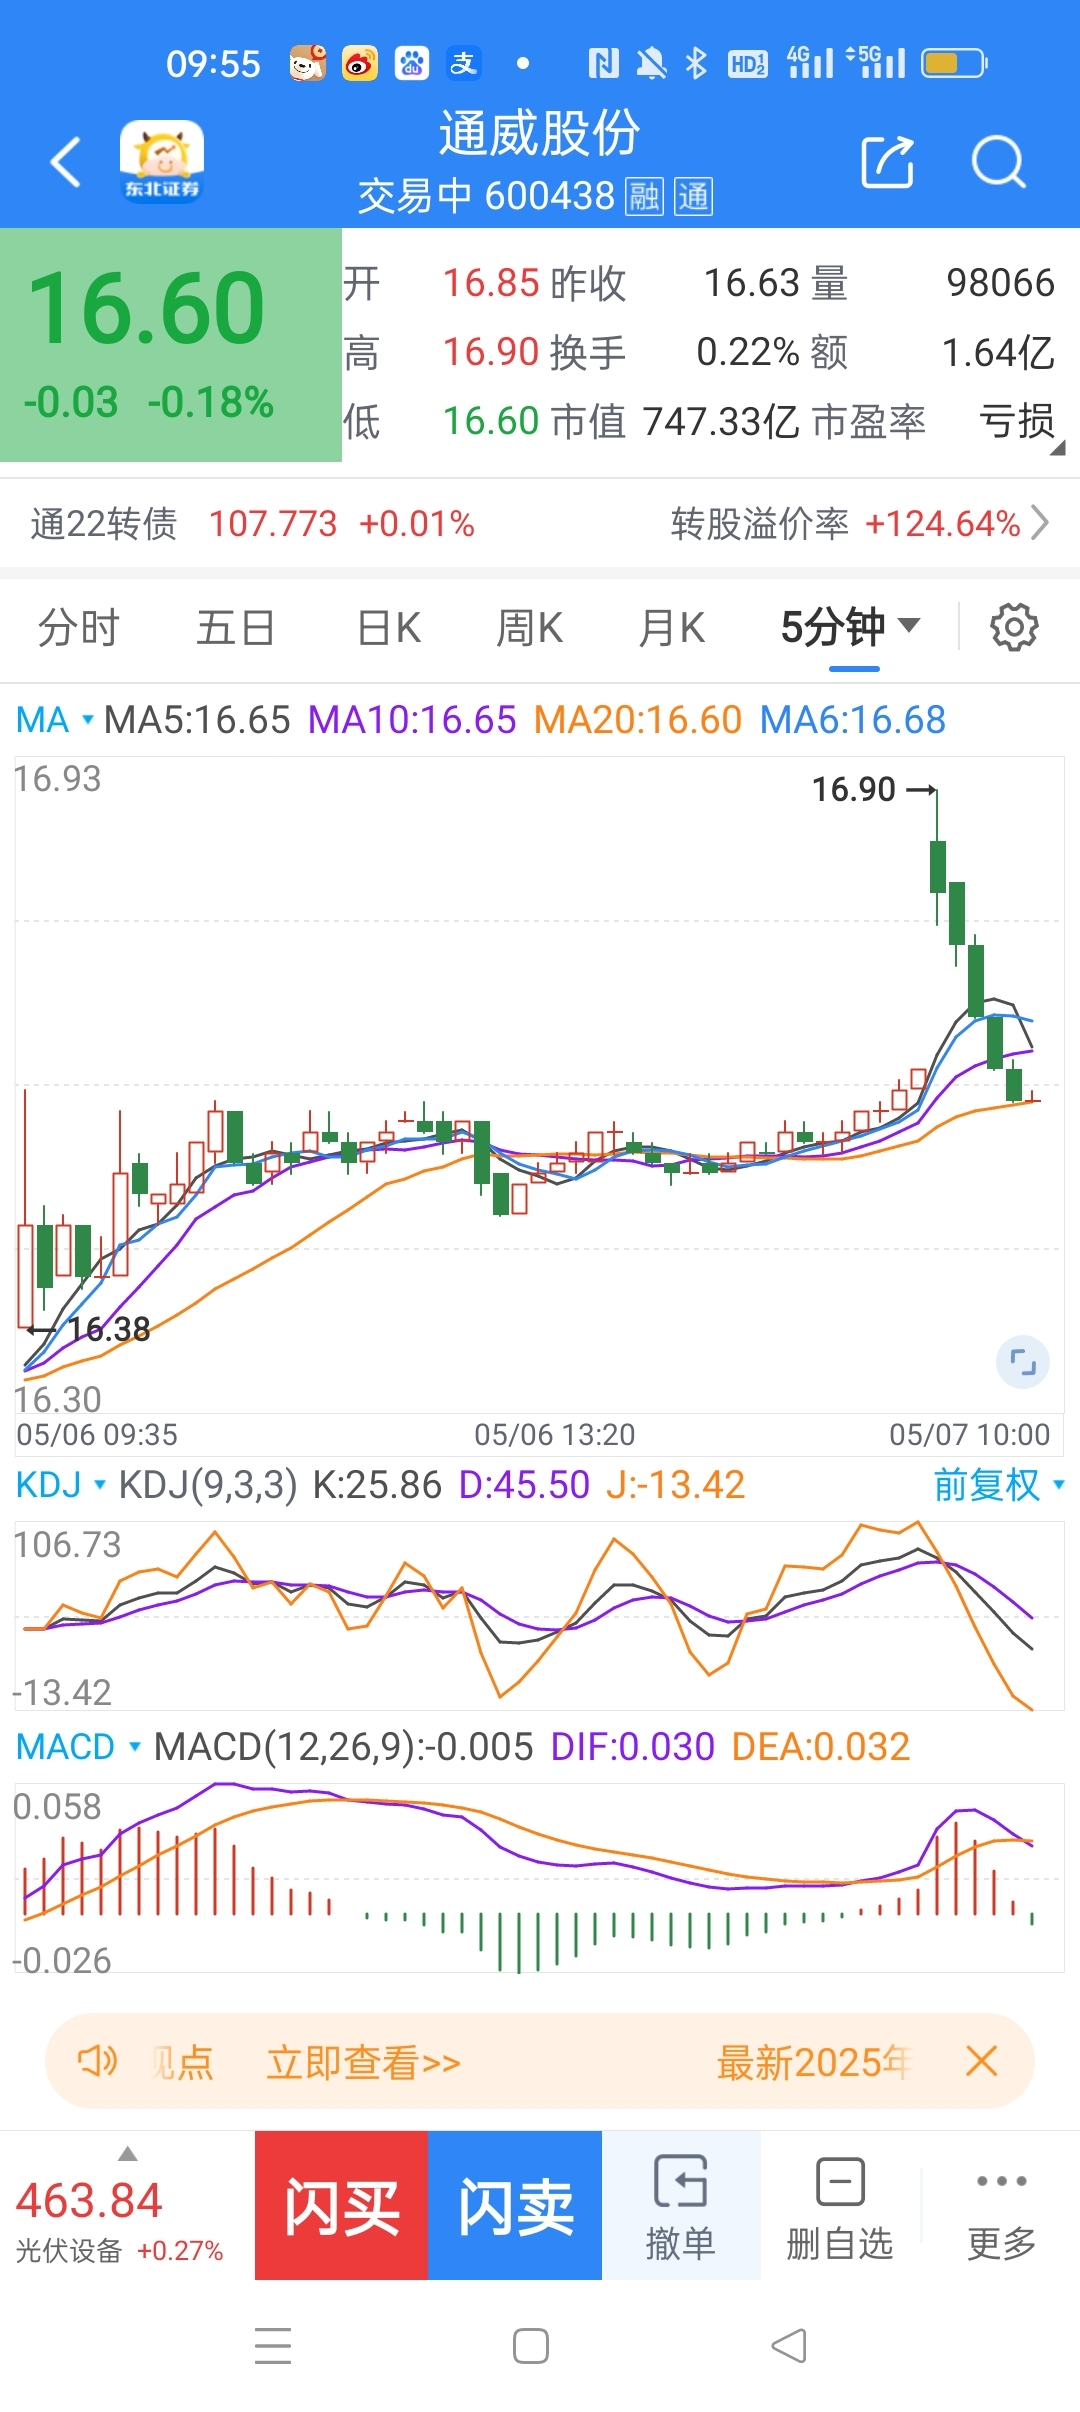Open the MA indicator dropdown
Viewport: 1080px width, 2412px height.
[55, 720]
